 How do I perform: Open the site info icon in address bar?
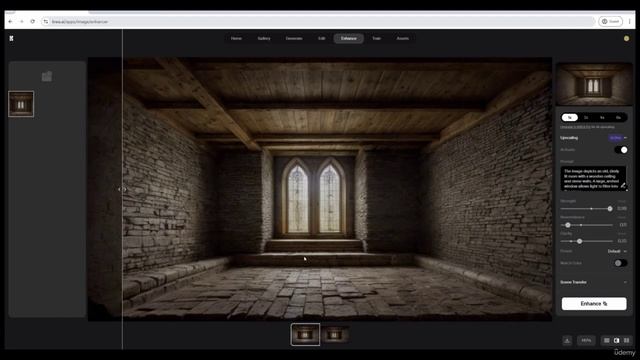[x=46, y=21]
